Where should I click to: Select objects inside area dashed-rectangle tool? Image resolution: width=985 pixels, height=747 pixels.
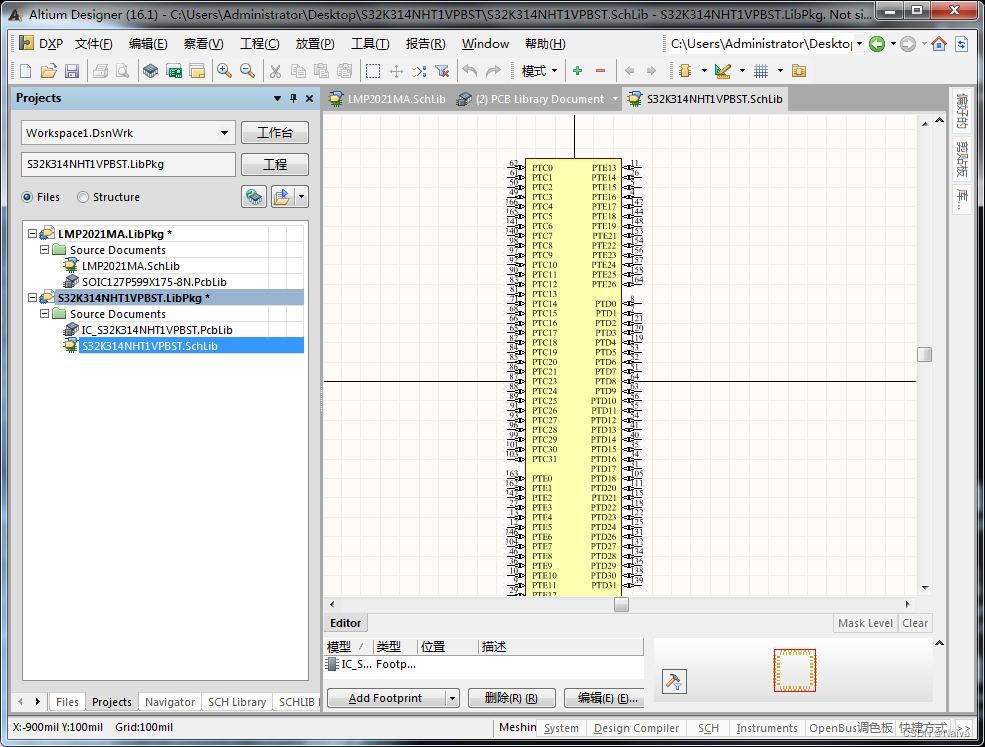click(x=373, y=71)
